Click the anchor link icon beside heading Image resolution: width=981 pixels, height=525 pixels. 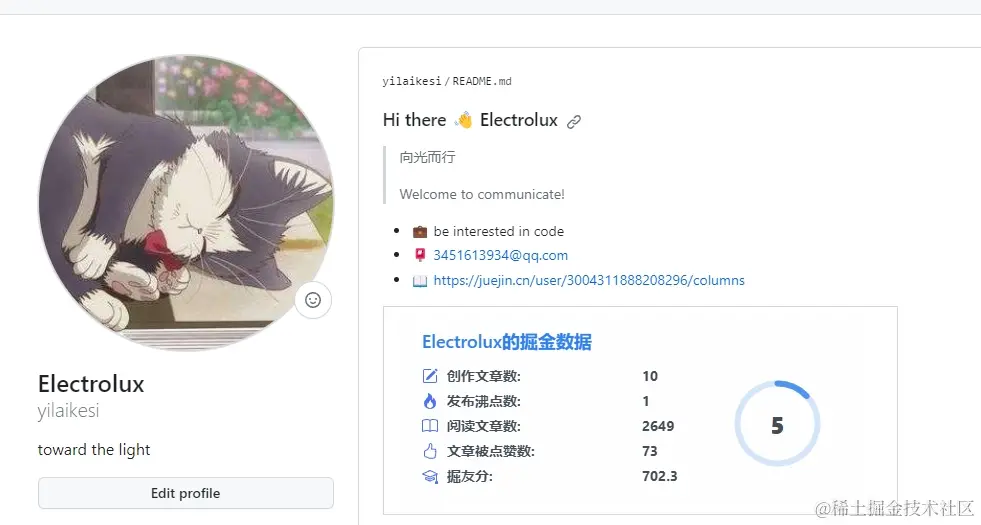tap(574, 122)
